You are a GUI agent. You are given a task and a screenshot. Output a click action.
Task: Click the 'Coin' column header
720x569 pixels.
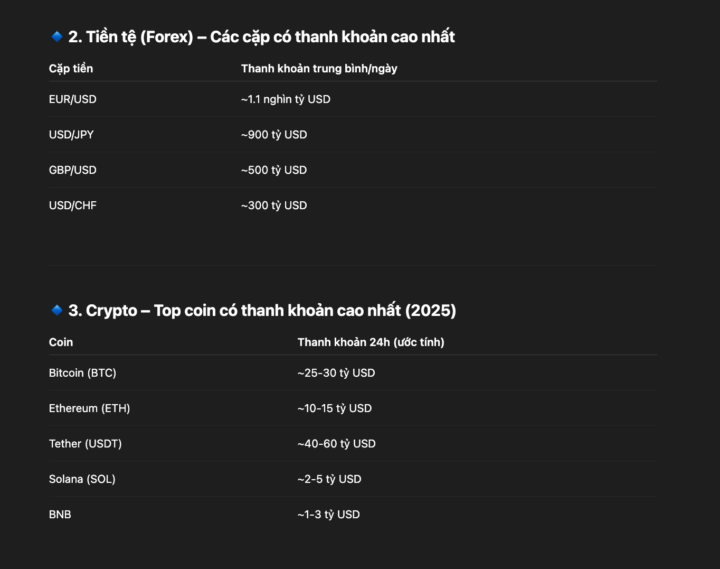(x=61, y=342)
